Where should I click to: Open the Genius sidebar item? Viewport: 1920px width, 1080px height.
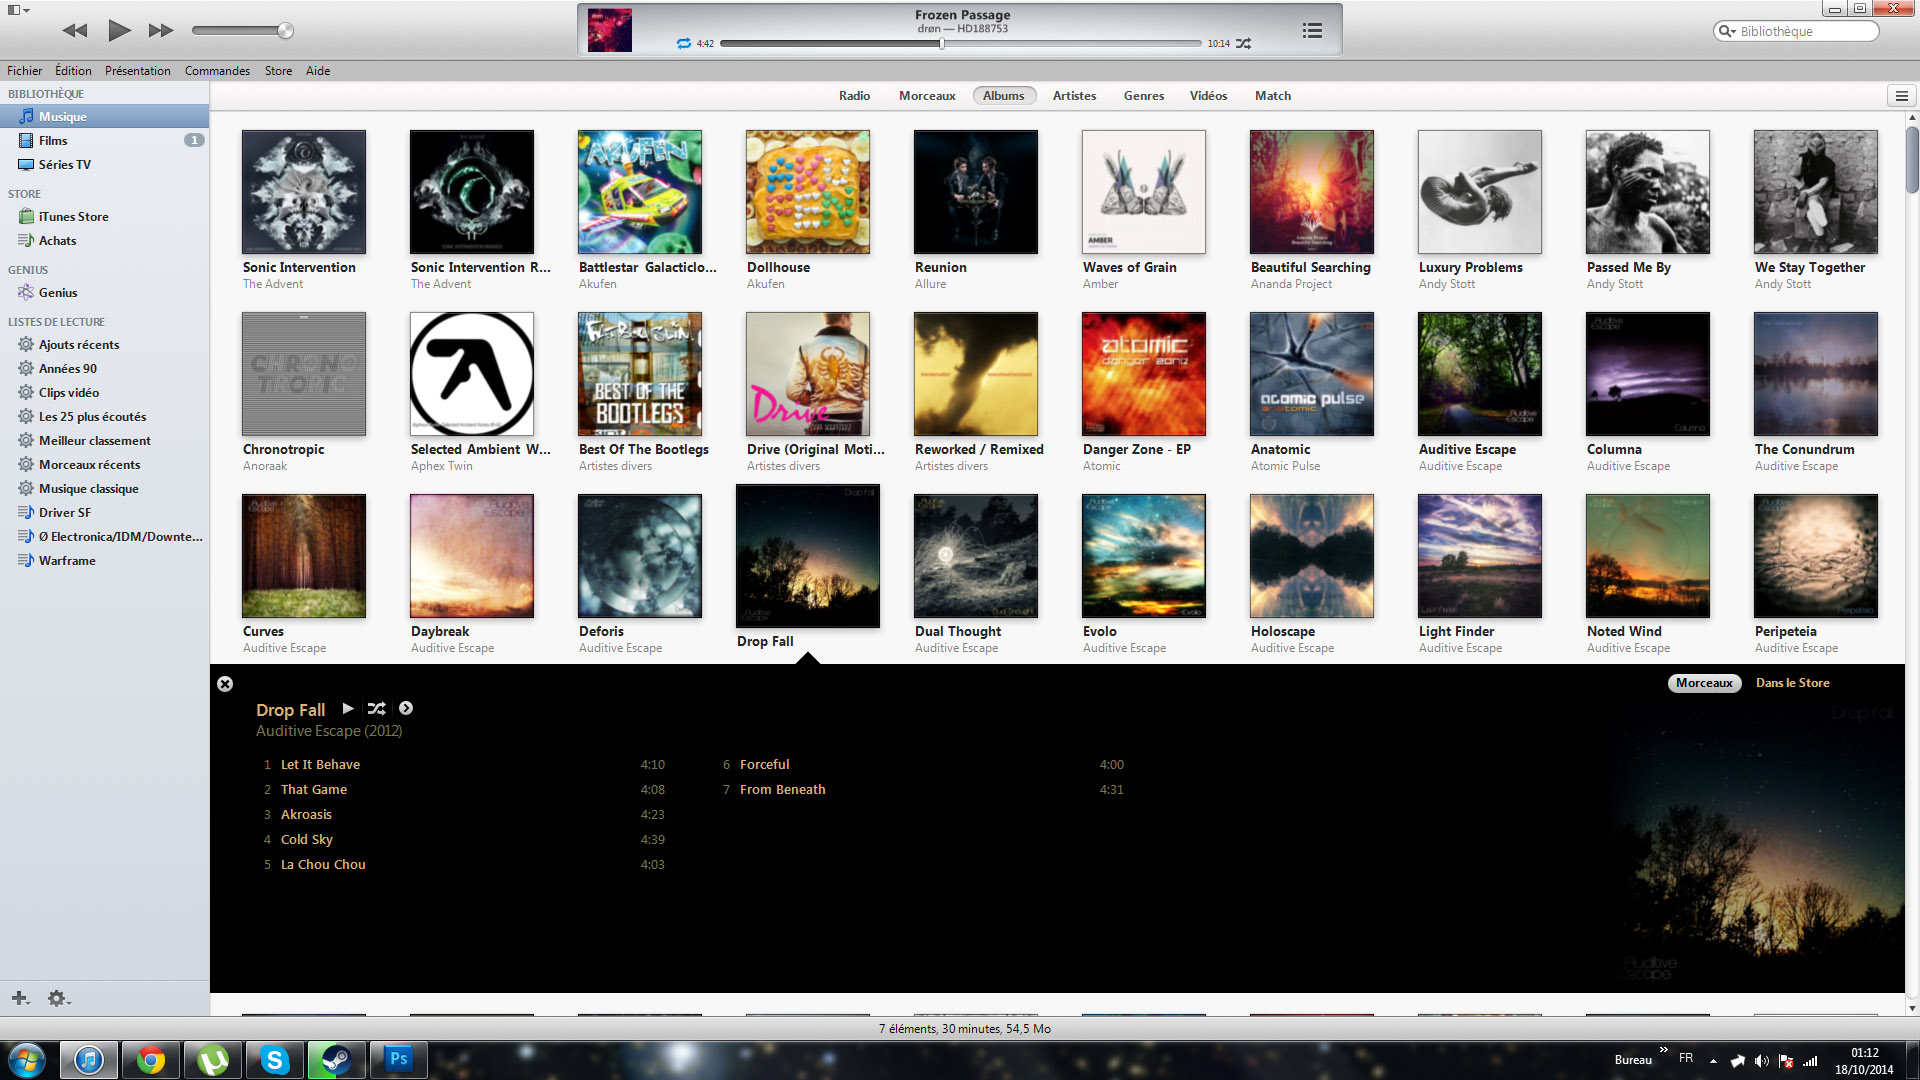(104, 293)
